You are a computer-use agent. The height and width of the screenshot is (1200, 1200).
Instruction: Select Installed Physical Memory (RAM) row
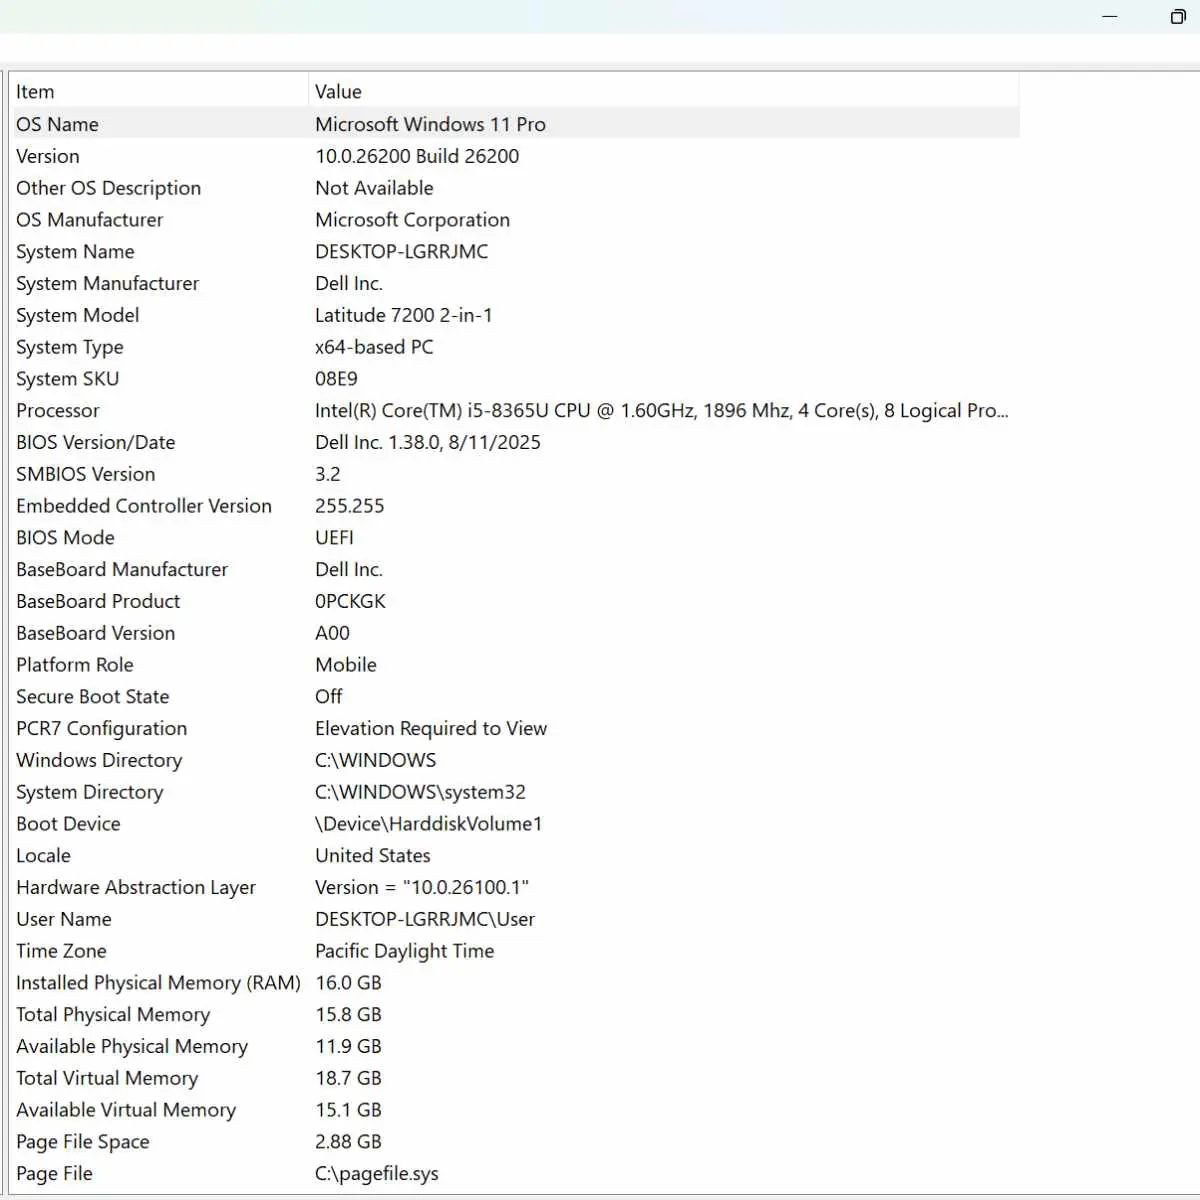tap(514, 983)
